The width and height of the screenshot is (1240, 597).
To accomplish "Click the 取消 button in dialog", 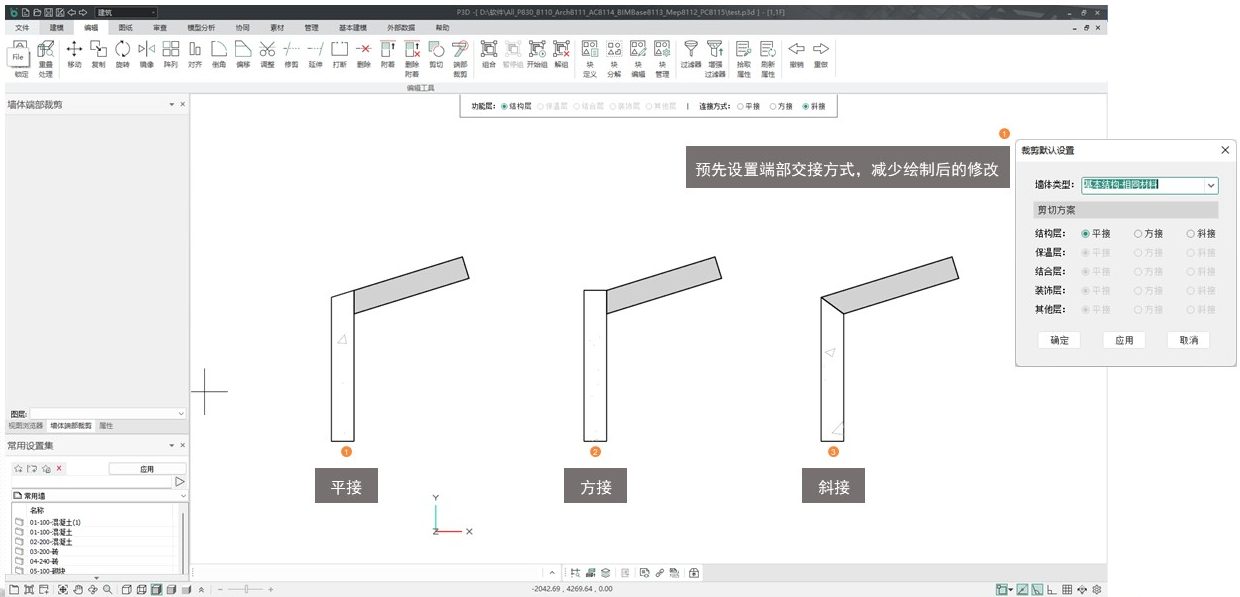I will pyautogui.click(x=1189, y=340).
